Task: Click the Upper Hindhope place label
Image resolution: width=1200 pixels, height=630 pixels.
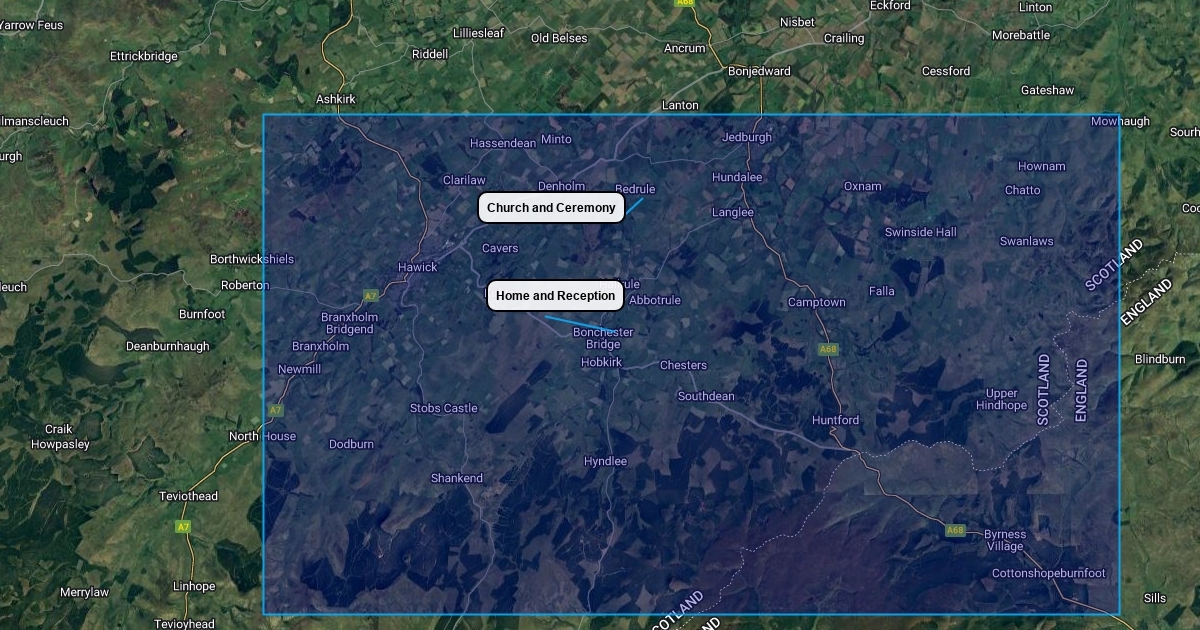Action: point(1001,399)
